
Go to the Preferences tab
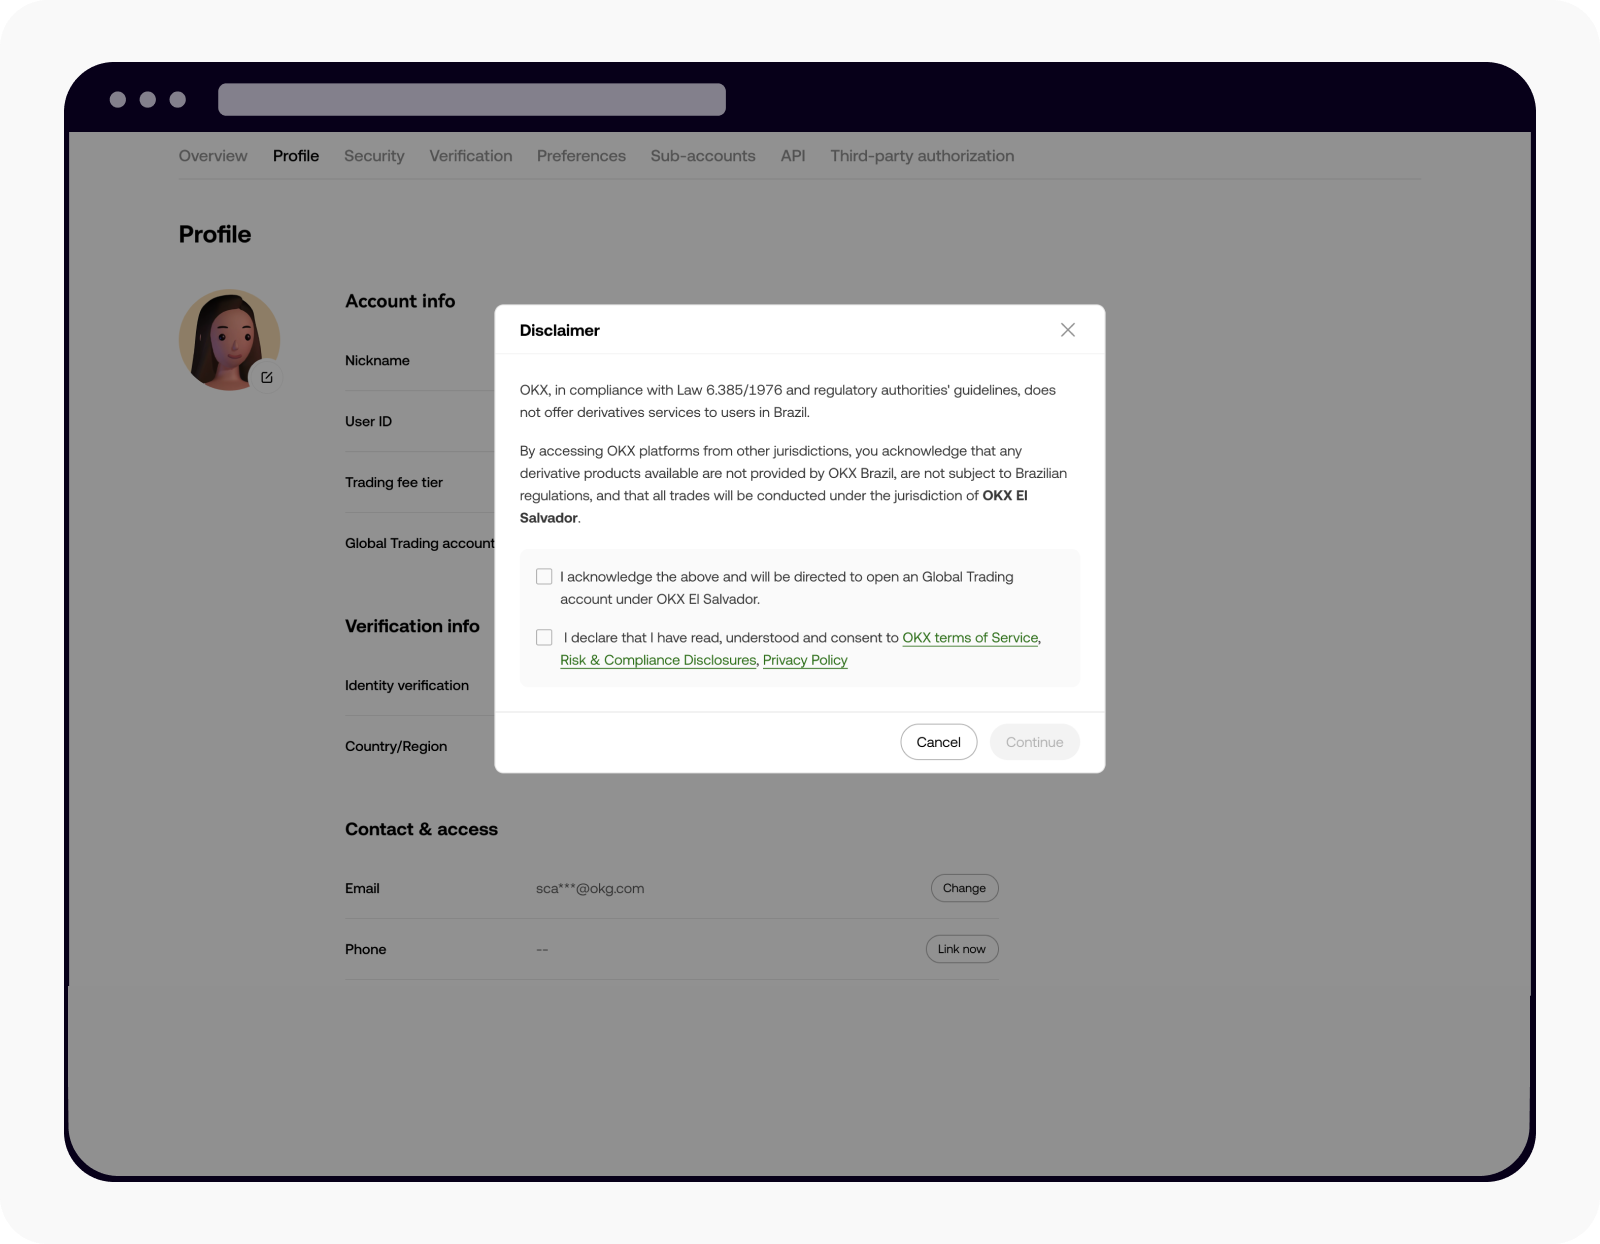[x=581, y=156]
